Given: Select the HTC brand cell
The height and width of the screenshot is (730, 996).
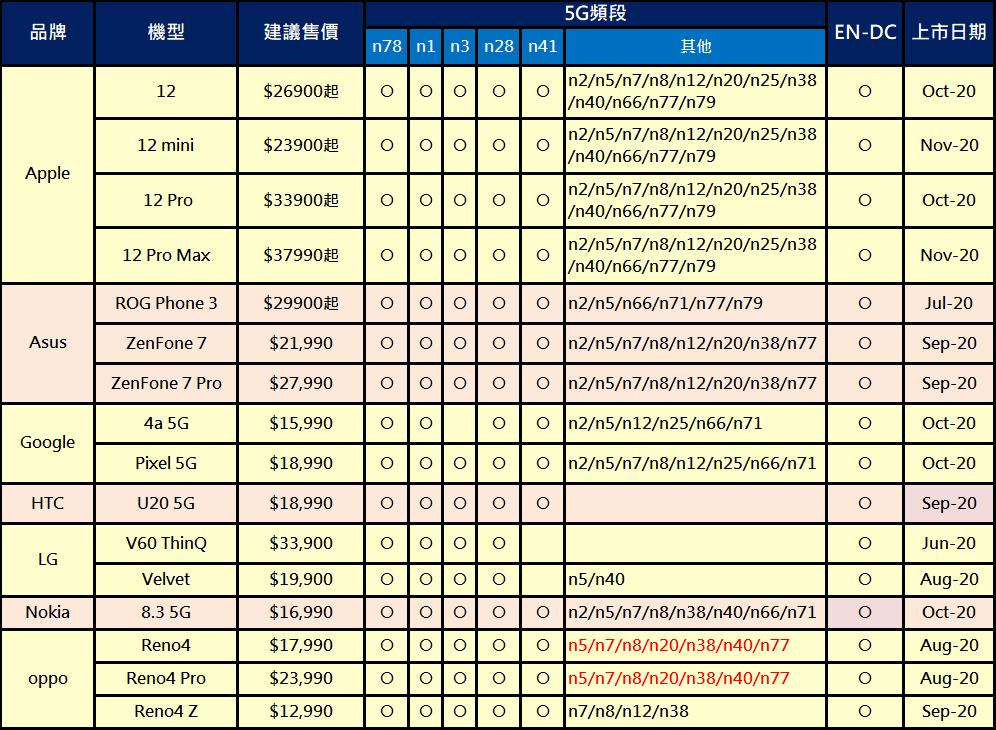Looking at the screenshot, I should 48,503.
